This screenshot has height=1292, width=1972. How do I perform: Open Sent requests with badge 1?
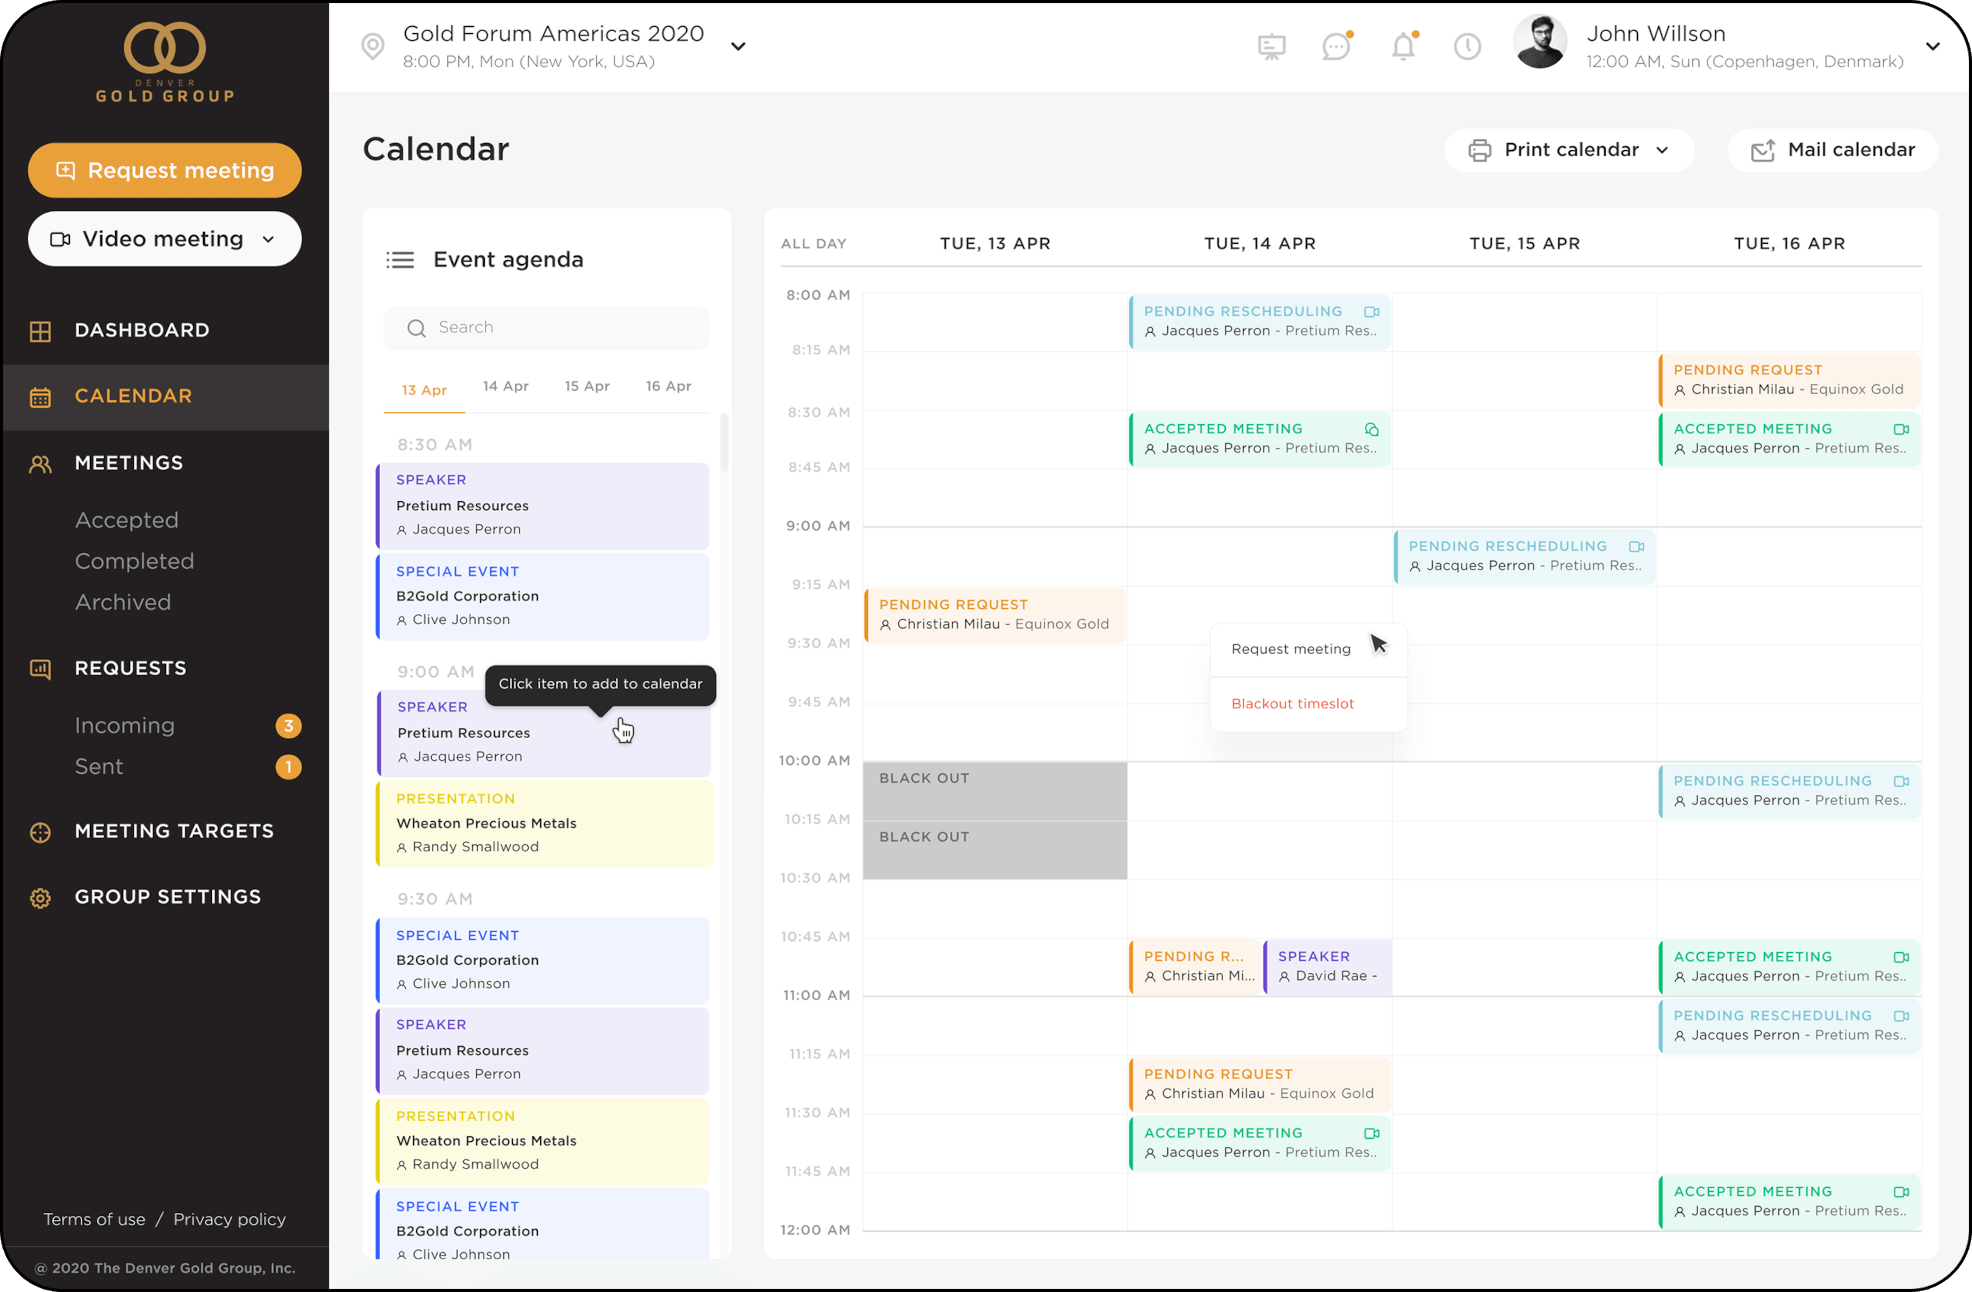coord(99,767)
